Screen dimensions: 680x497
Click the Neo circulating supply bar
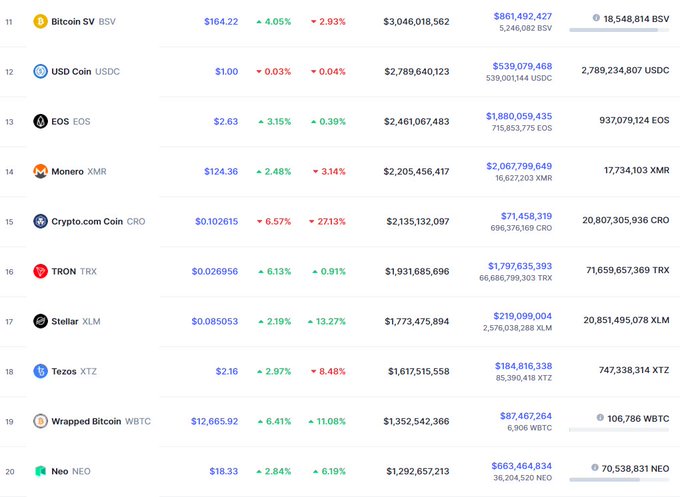[x=619, y=480]
